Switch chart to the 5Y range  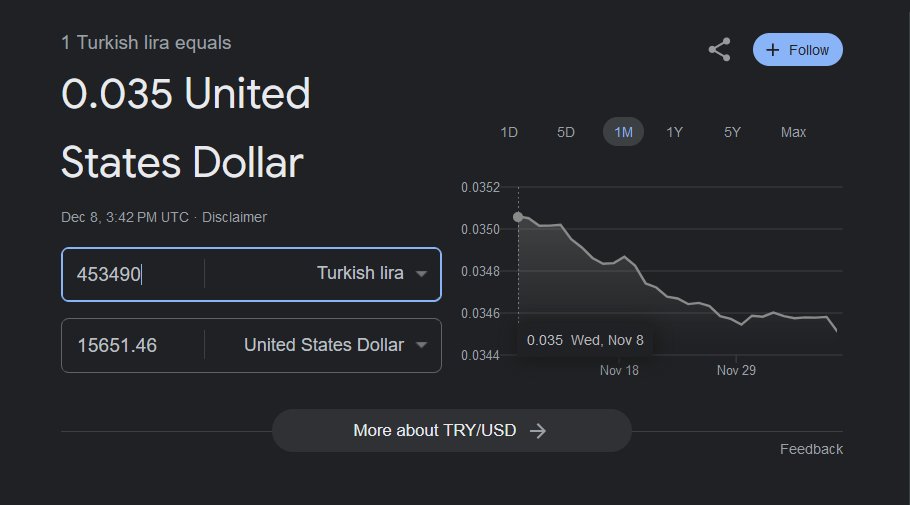click(732, 132)
